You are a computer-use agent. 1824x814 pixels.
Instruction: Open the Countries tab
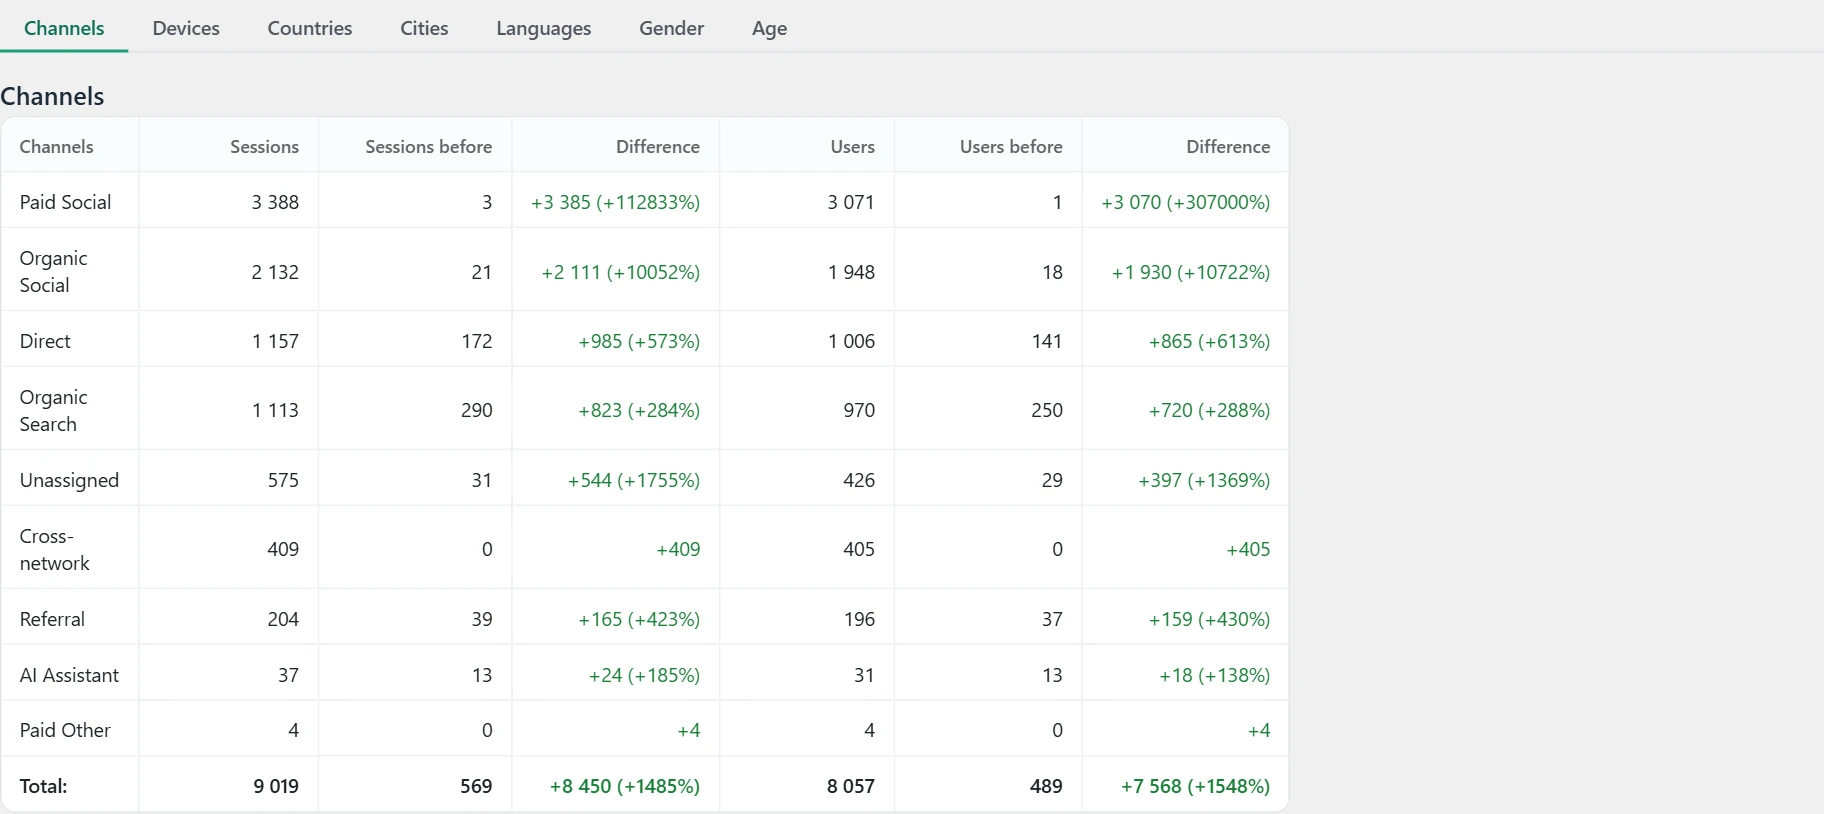pos(310,28)
